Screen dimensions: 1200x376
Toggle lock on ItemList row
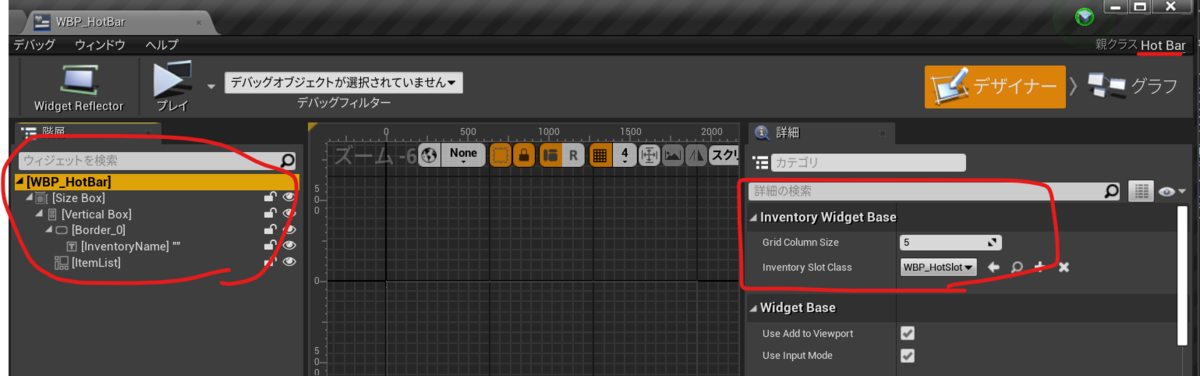270,262
